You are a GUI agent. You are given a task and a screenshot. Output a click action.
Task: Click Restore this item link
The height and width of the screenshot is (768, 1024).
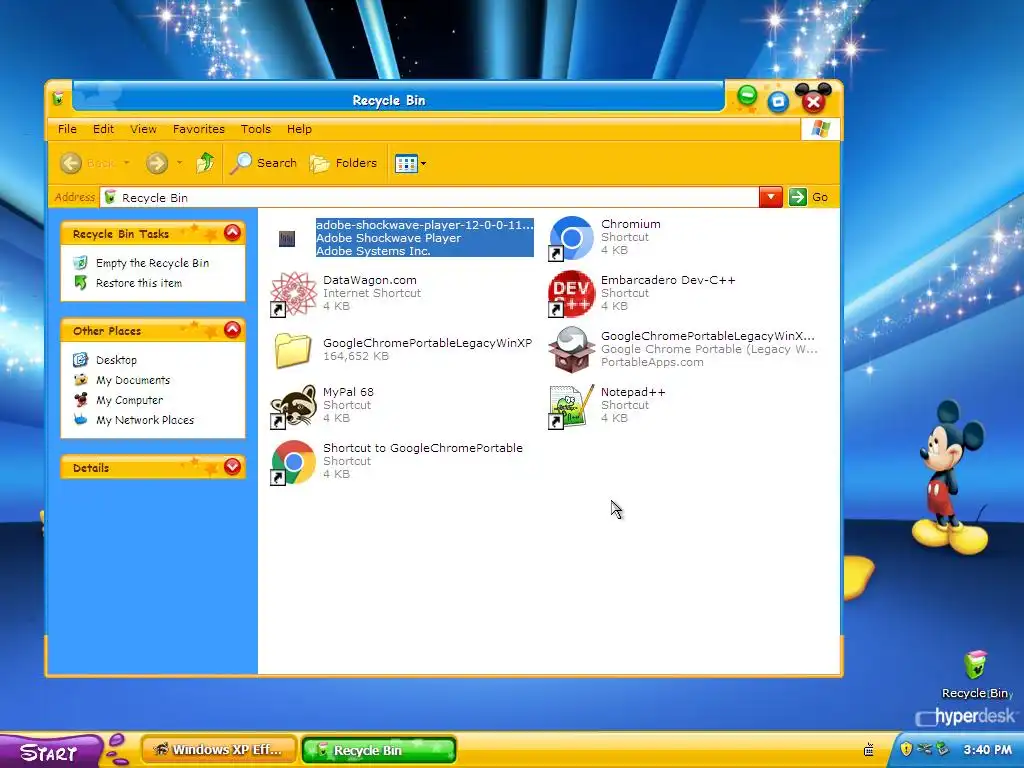pos(138,283)
